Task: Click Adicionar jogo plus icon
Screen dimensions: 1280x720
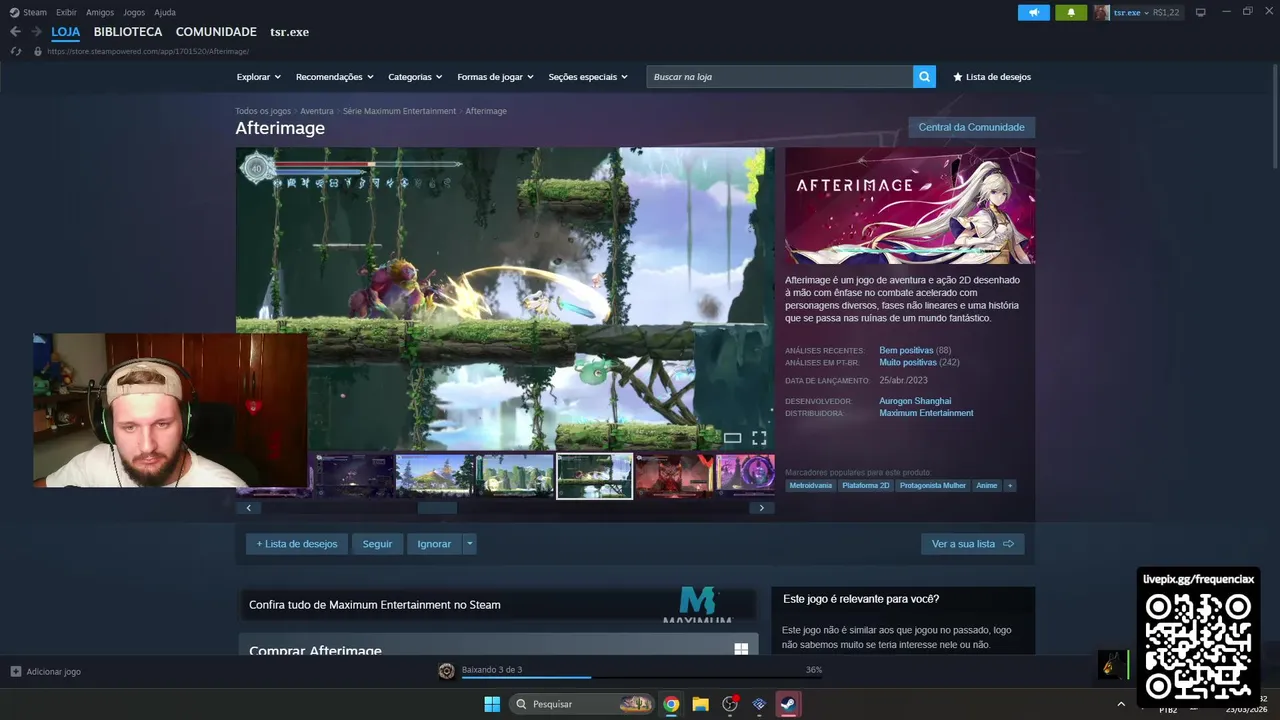Action: click(x=15, y=671)
